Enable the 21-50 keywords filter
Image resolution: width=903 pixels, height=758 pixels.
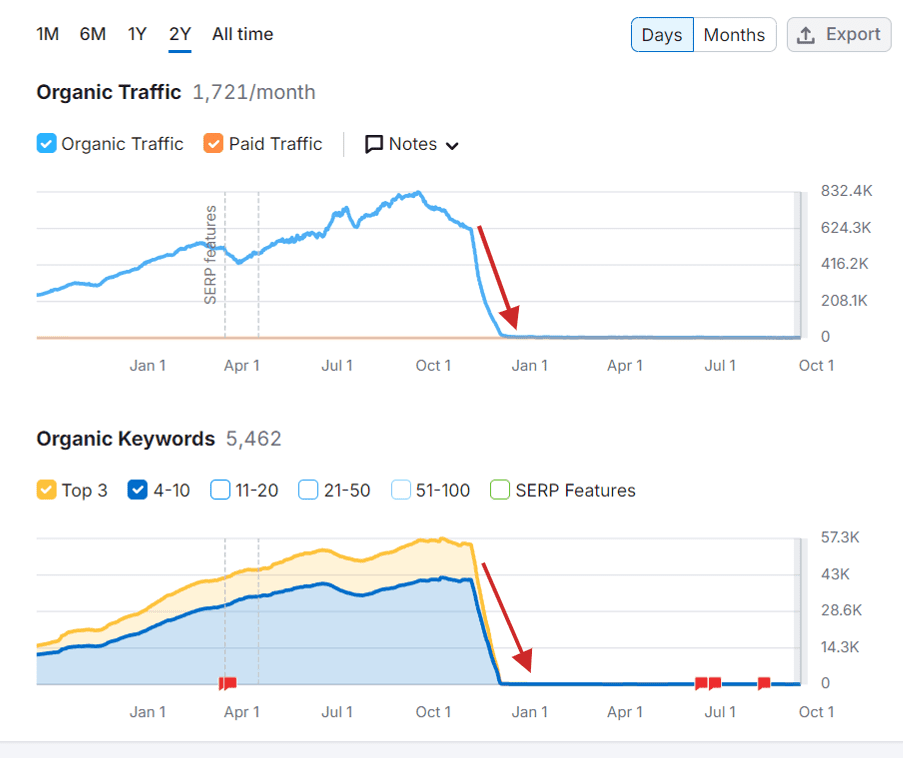(307, 490)
